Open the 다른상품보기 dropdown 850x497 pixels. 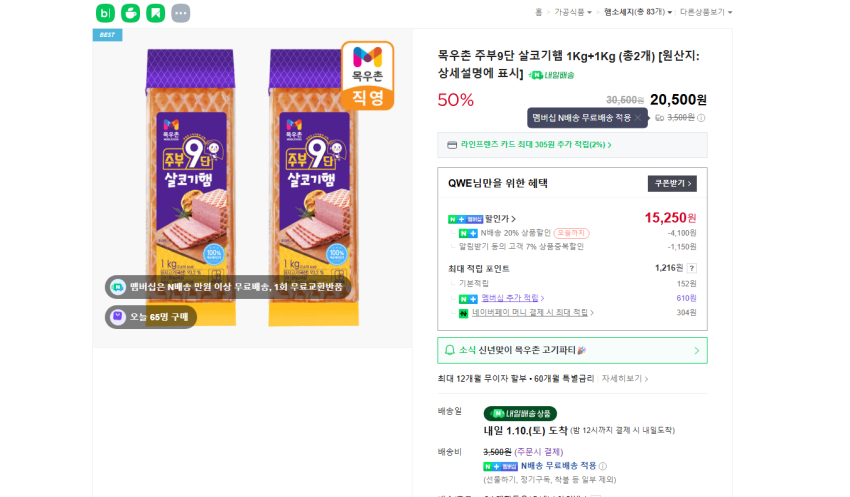point(705,12)
